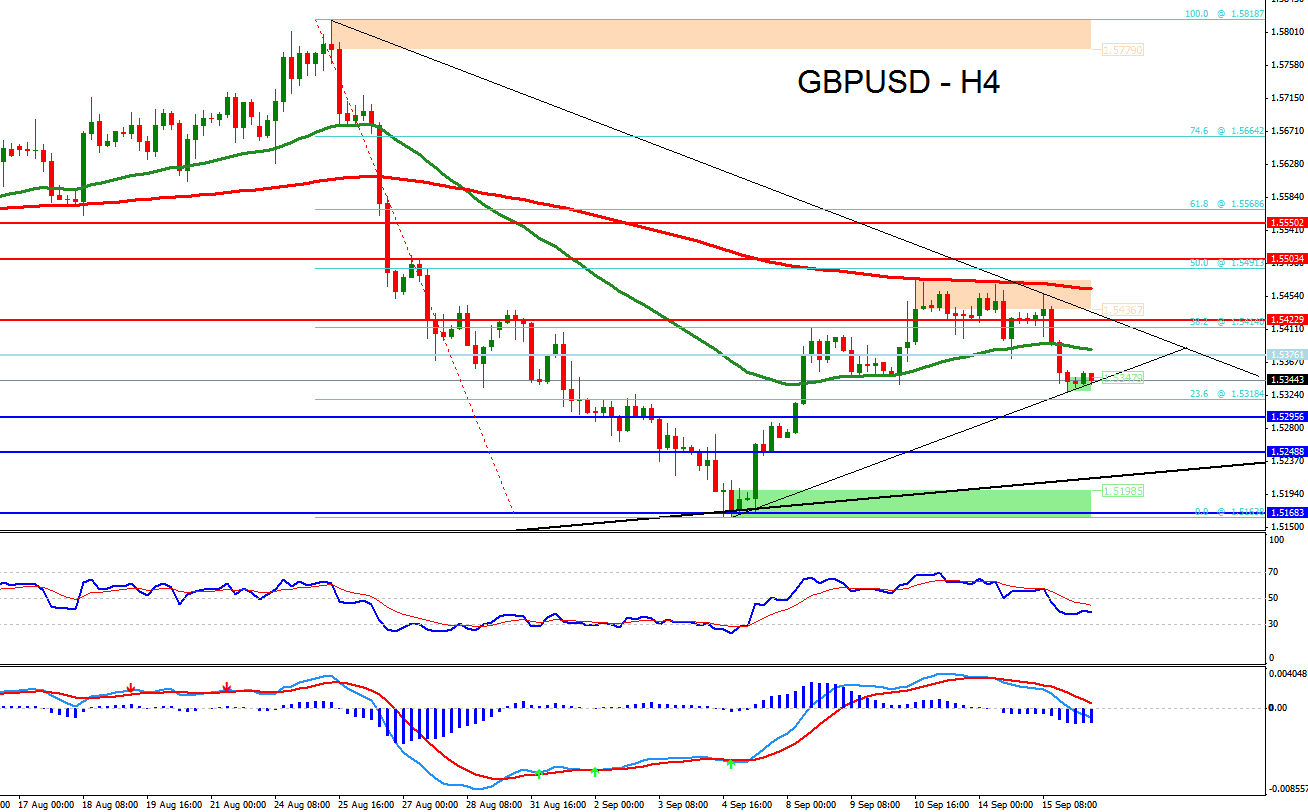Viewport: 1308px width, 812px height.
Task: Click the red 1.54229 price tag
Action: tap(1285, 320)
